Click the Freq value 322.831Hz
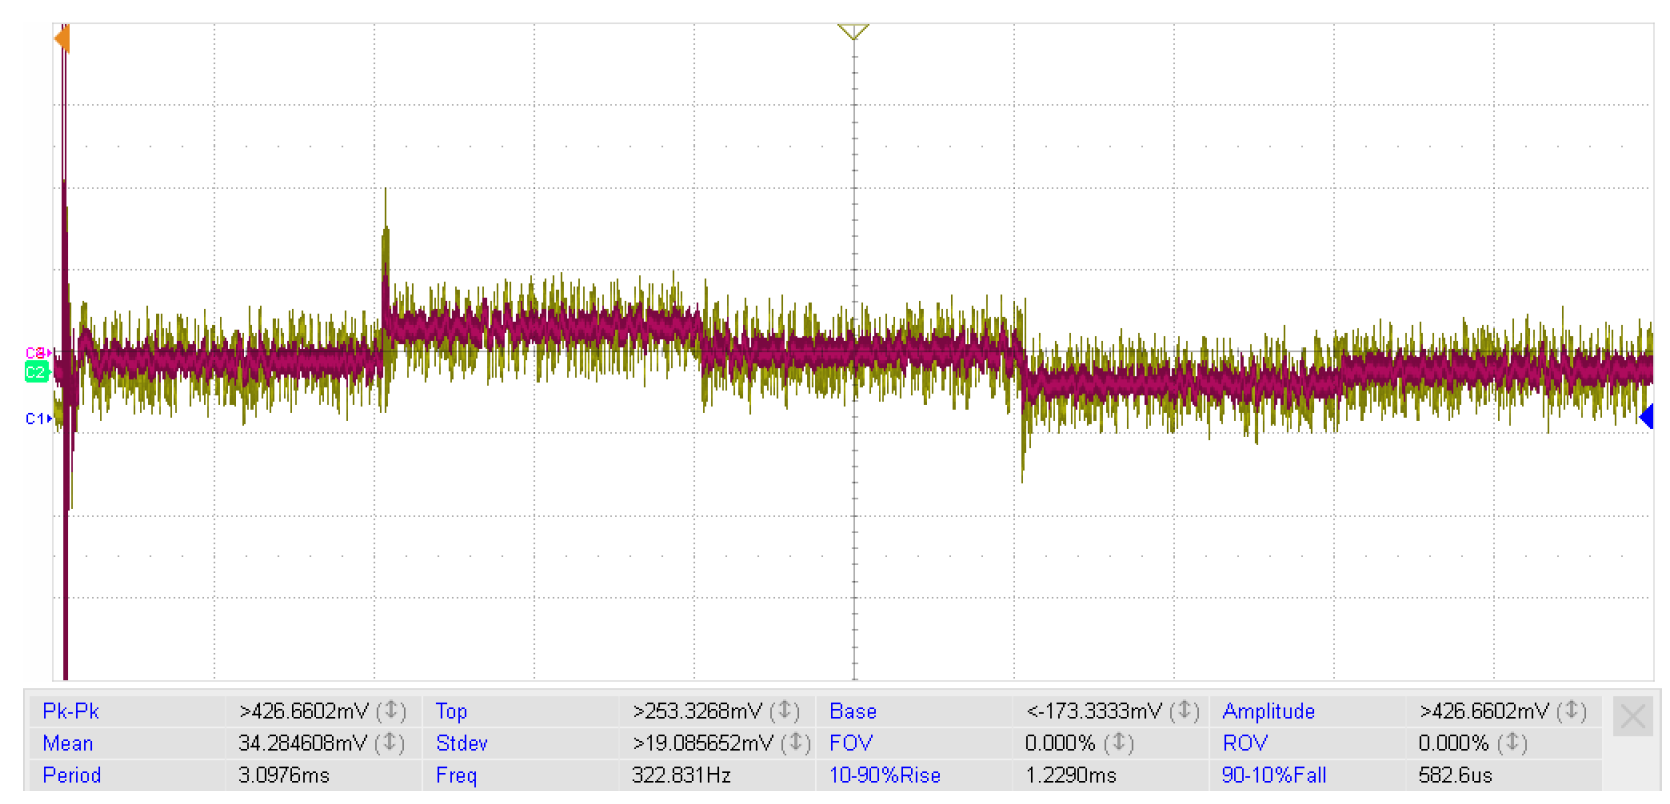This screenshot has width=1670, height=804. coord(681,775)
